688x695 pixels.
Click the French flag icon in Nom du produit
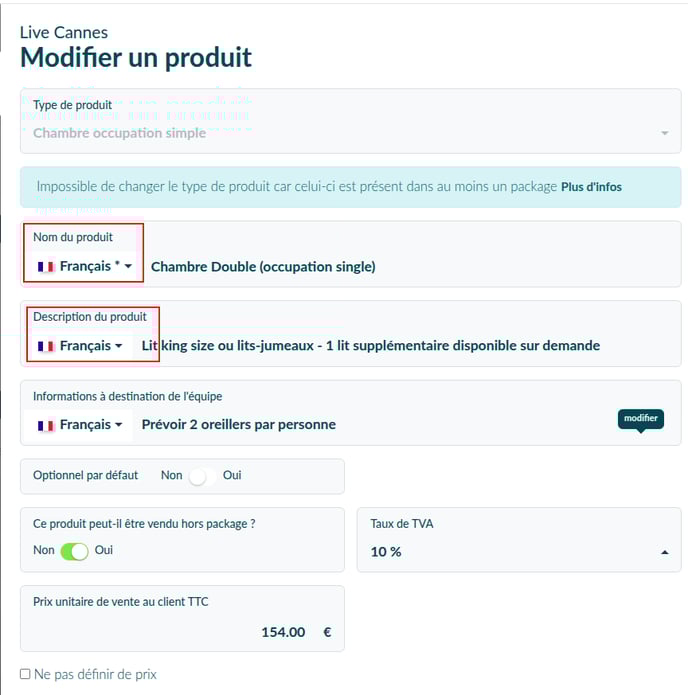(x=46, y=266)
